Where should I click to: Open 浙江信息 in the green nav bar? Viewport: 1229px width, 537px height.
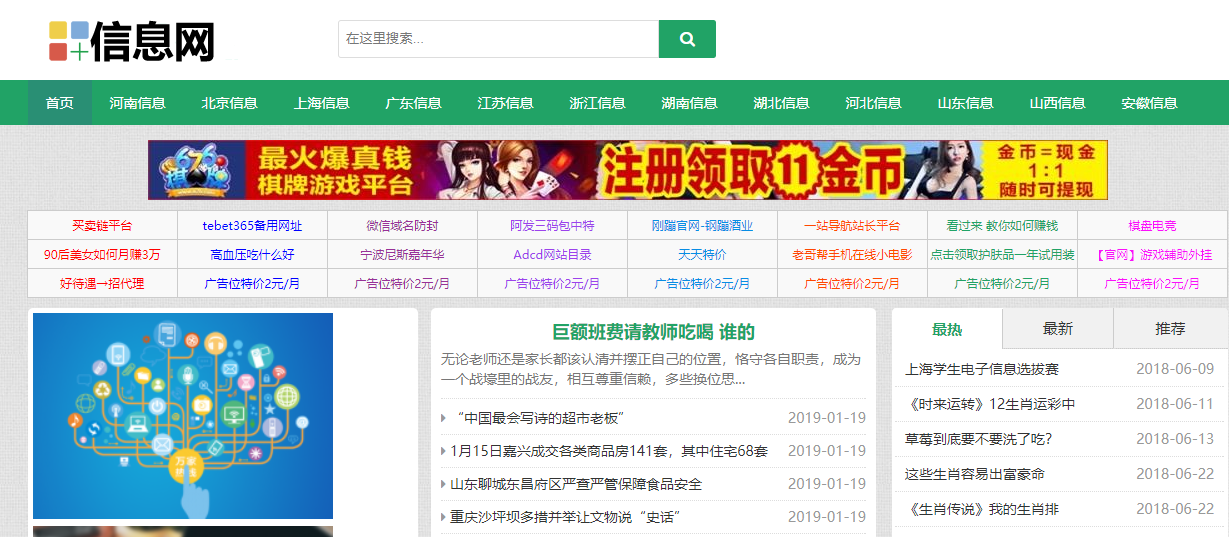[598, 103]
